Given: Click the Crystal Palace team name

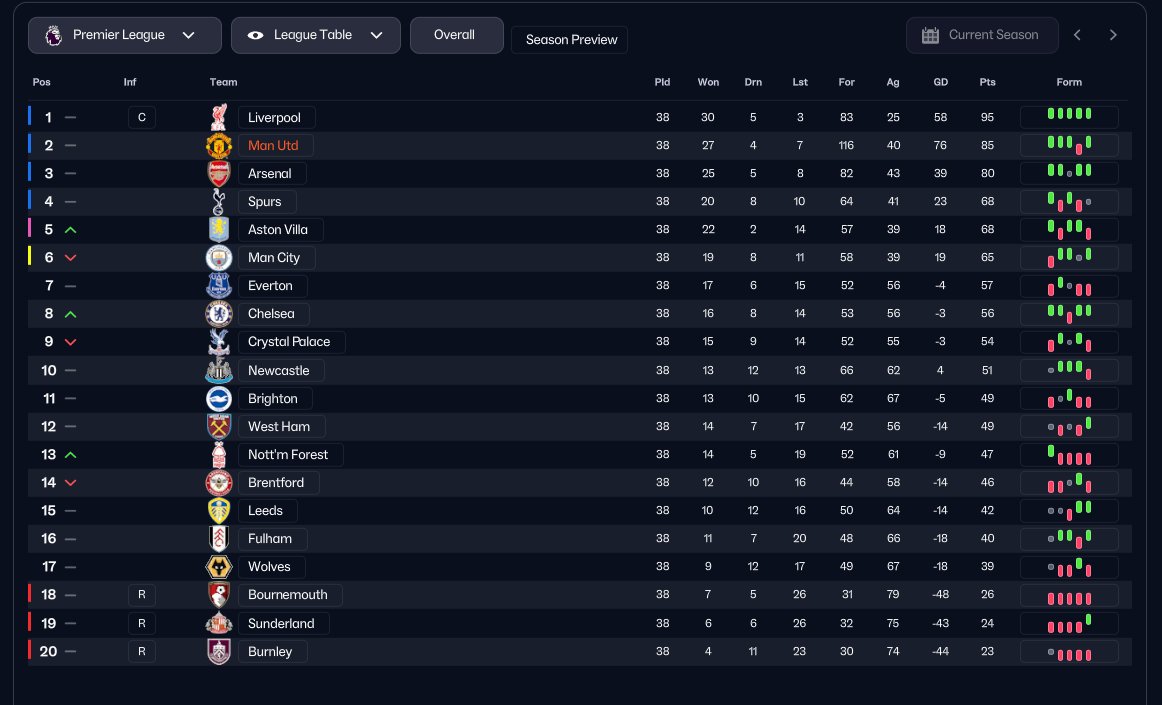Looking at the screenshot, I should click(290, 342).
